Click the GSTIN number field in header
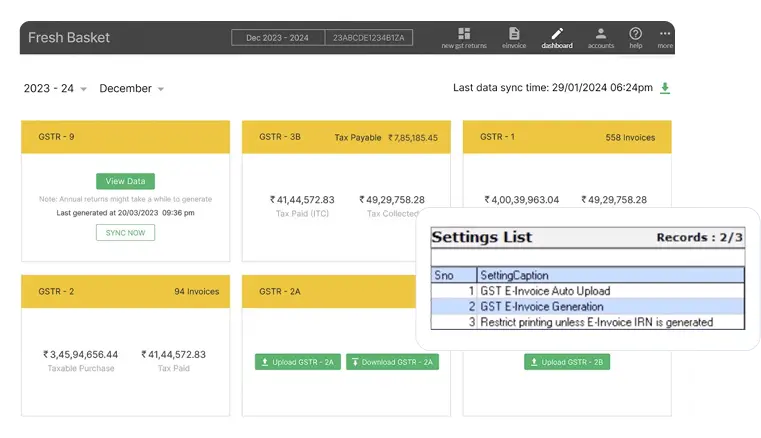 pos(369,38)
